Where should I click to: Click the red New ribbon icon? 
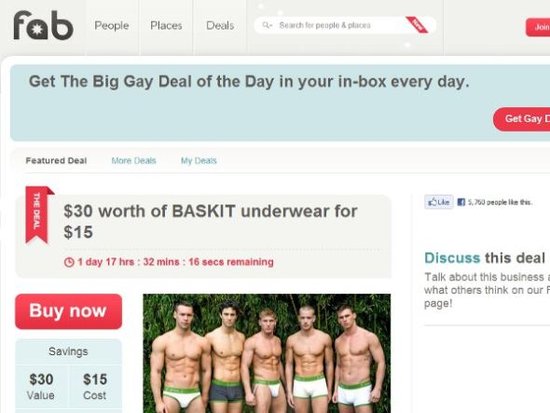coord(417,25)
